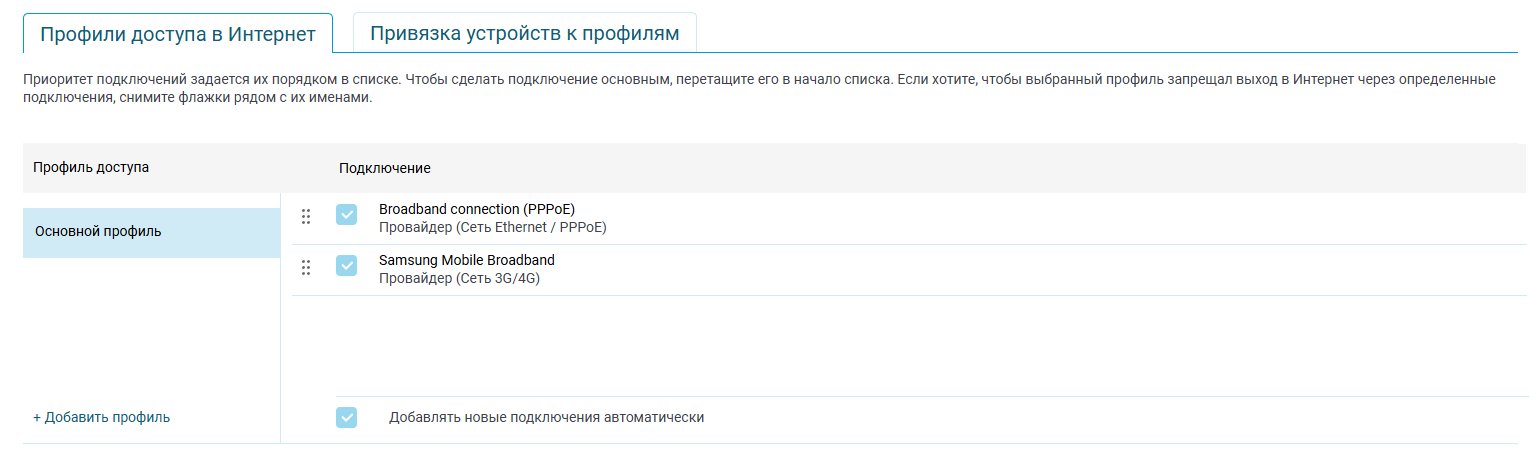Switch to the Привязка устройств к профилям tab

pos(524,33)
